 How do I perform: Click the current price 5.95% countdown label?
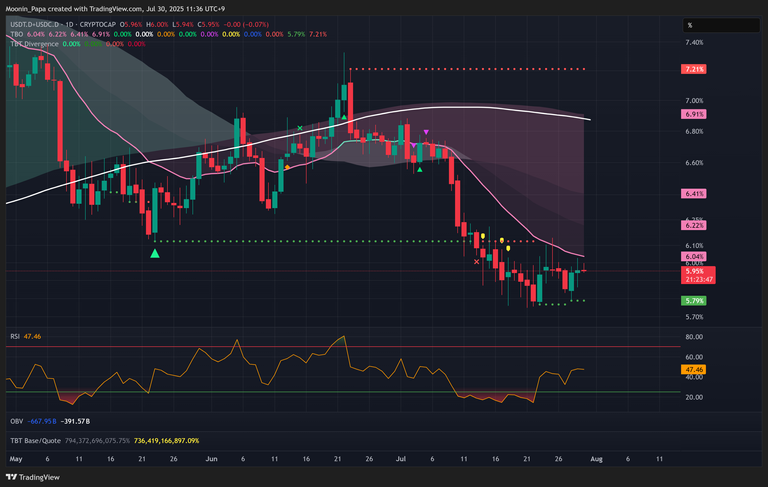pyautogui.click(x=698, y=275)
